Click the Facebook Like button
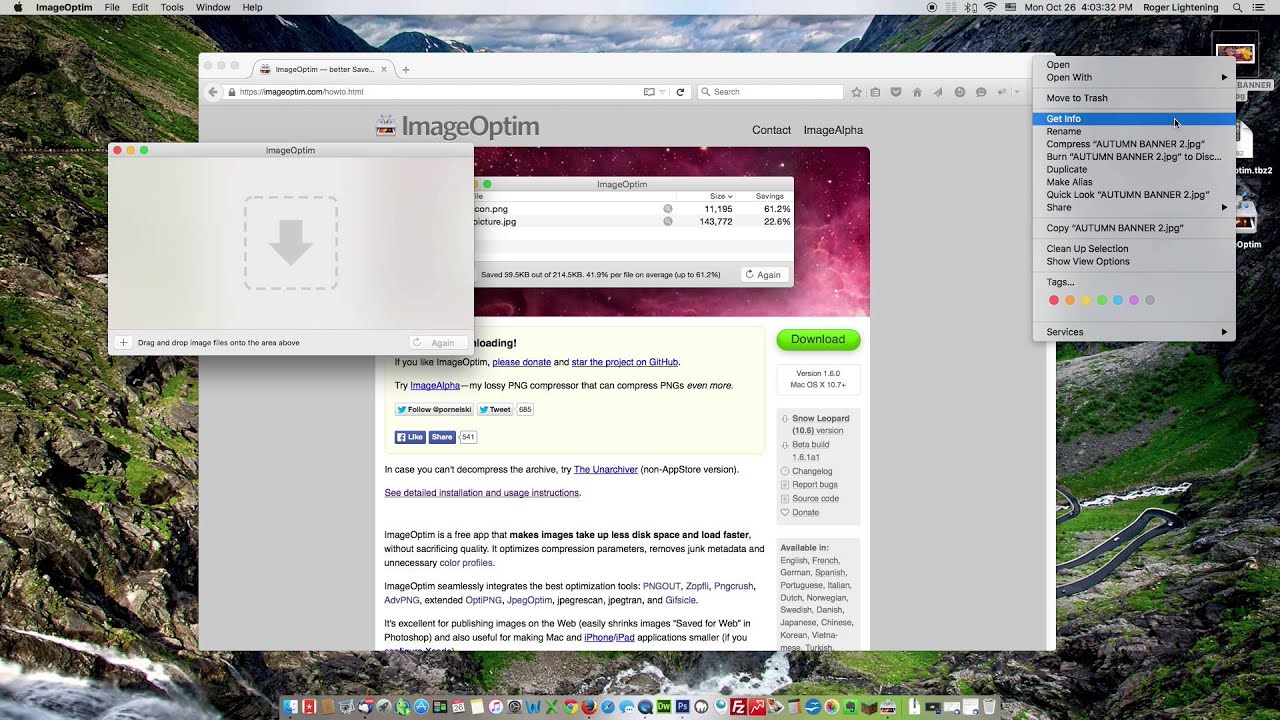The height and width of the screenshot is (720, 1280). tap(410, 437)
